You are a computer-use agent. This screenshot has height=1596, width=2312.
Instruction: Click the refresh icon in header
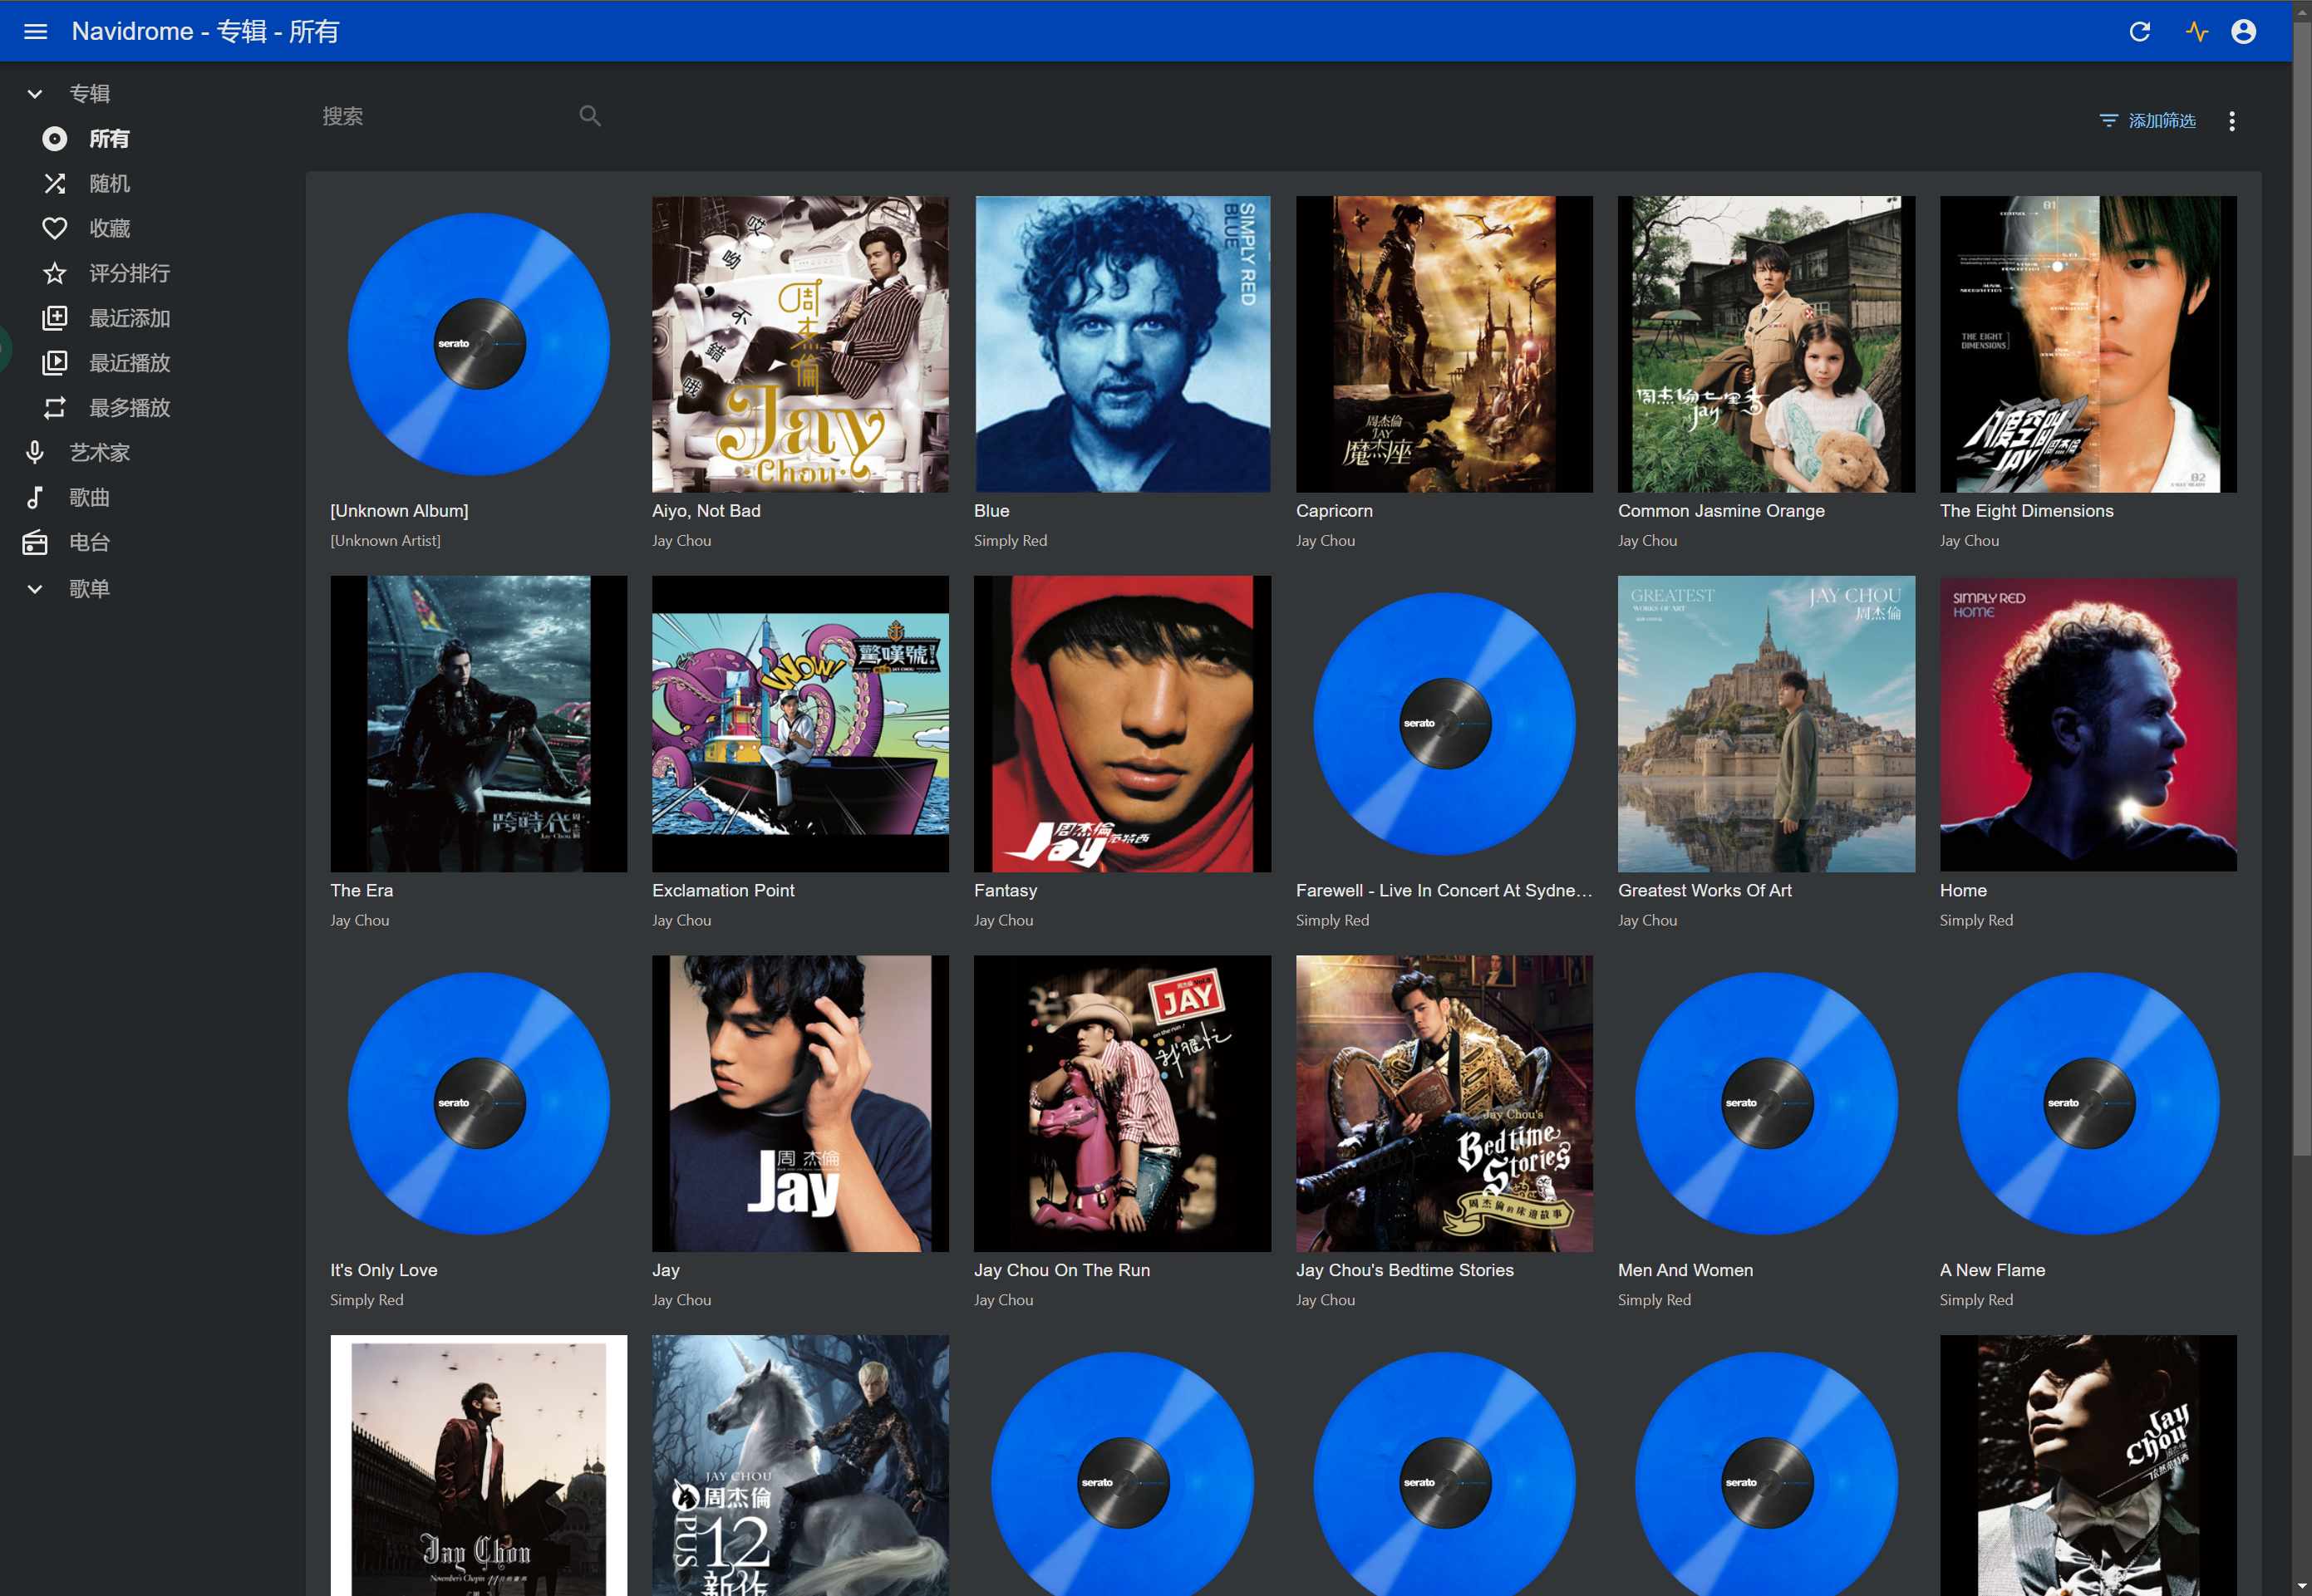click(x=2139, y=31)
